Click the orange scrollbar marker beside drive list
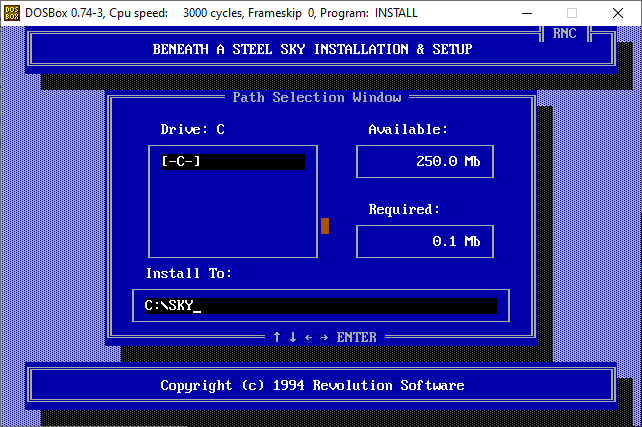This screenshot has width=642, height=427. pos(325,226)
